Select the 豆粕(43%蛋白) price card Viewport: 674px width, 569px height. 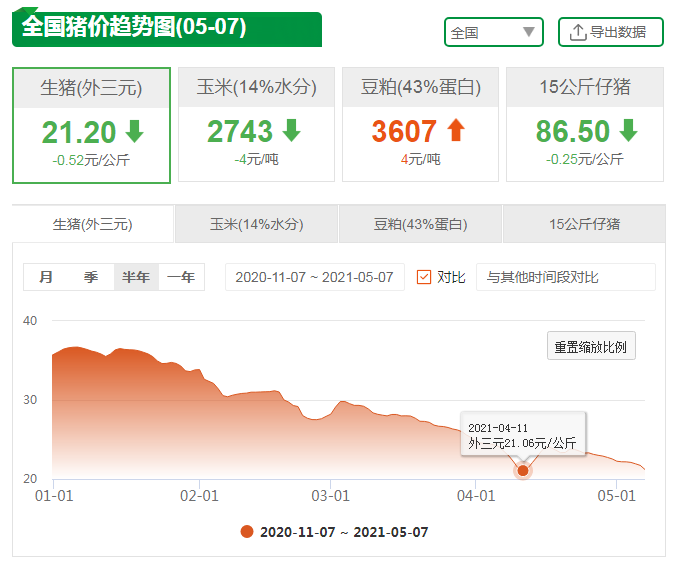pyautogui.click(x=420, y=124)
